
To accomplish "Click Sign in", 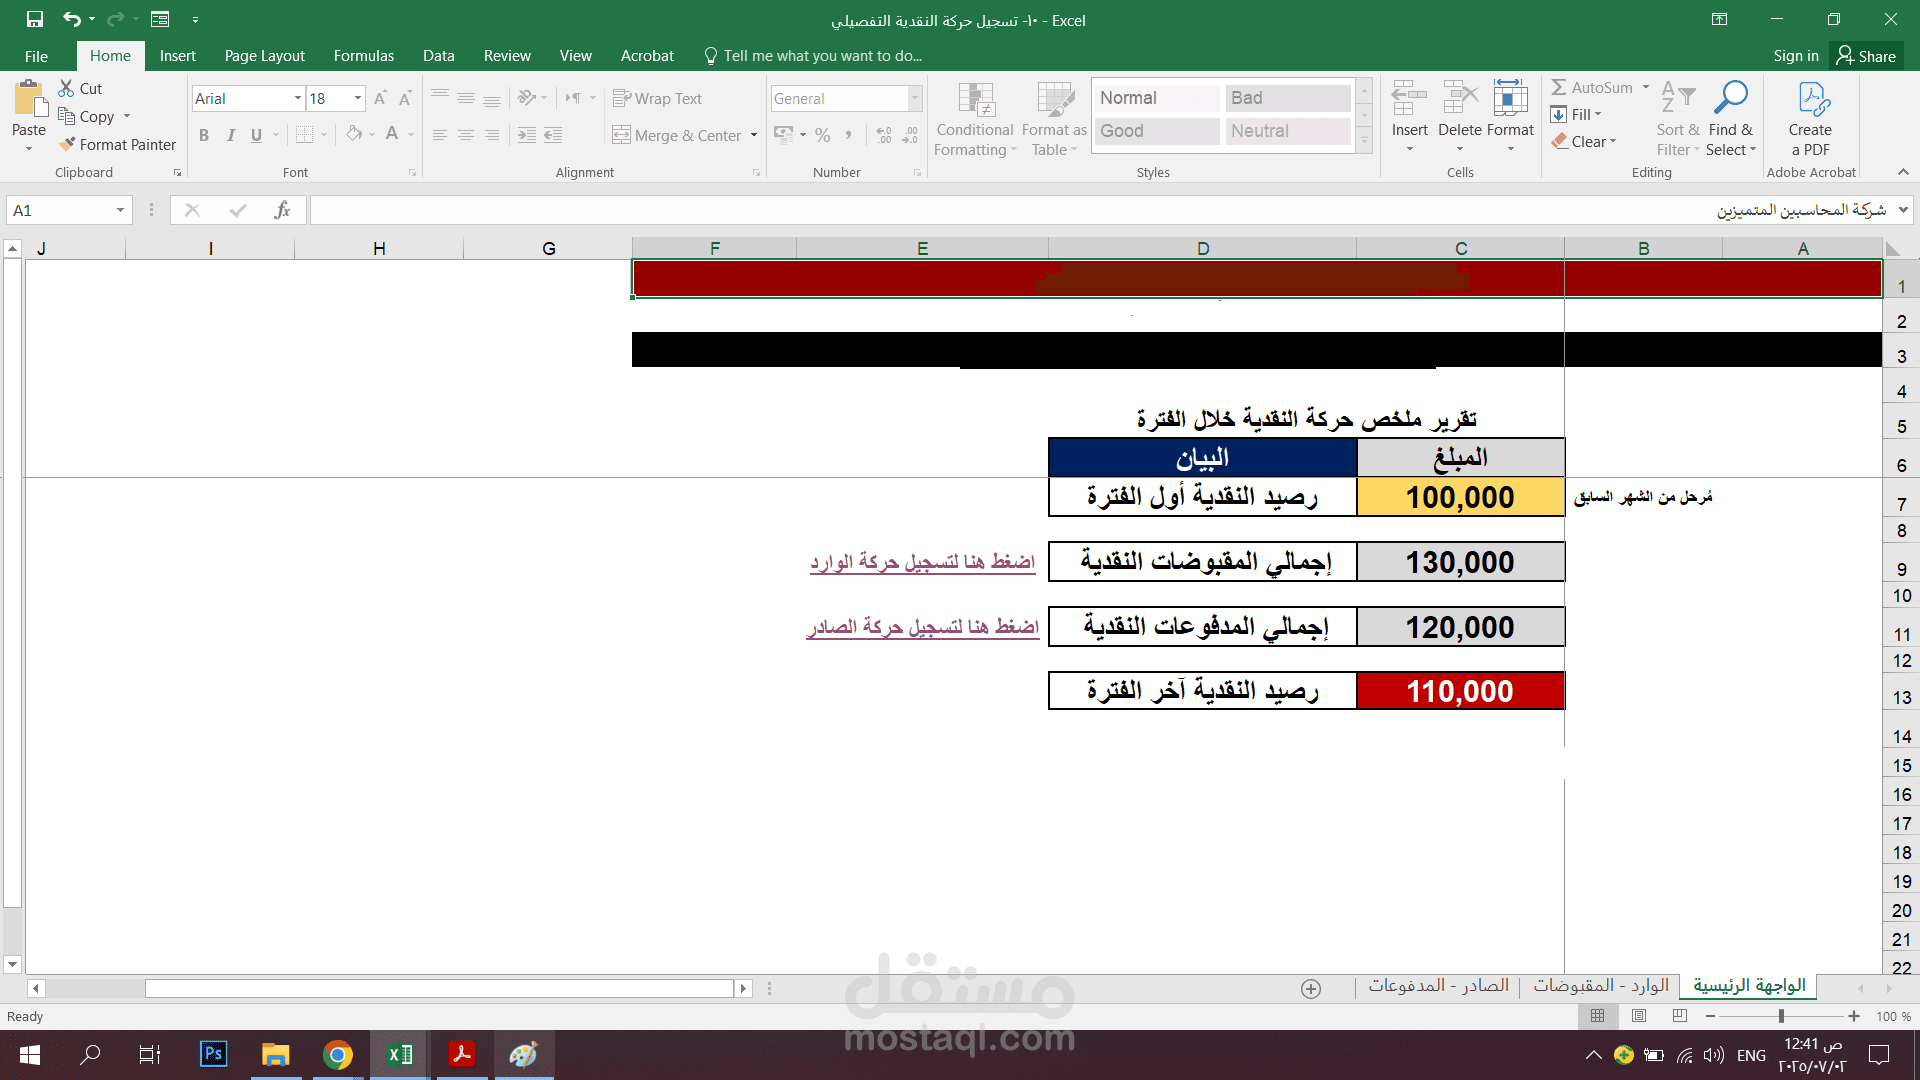I will coord(1796,56).
